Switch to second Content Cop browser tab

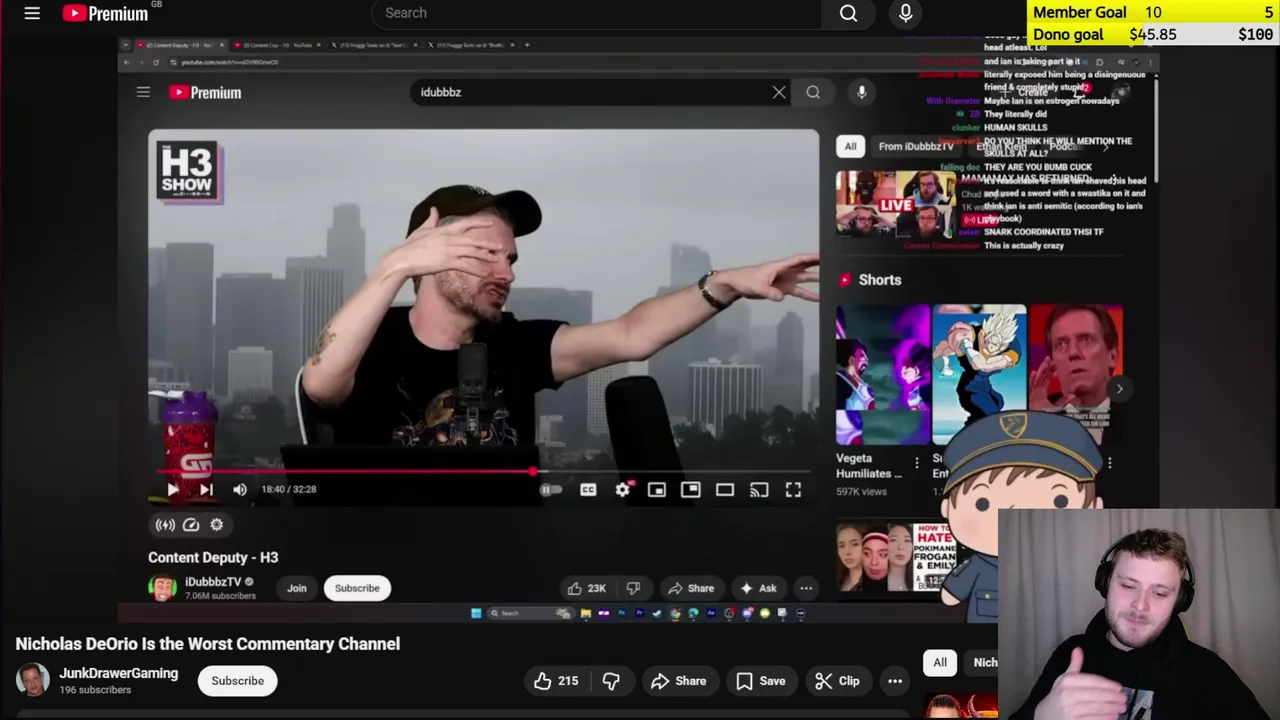[275, 45]
